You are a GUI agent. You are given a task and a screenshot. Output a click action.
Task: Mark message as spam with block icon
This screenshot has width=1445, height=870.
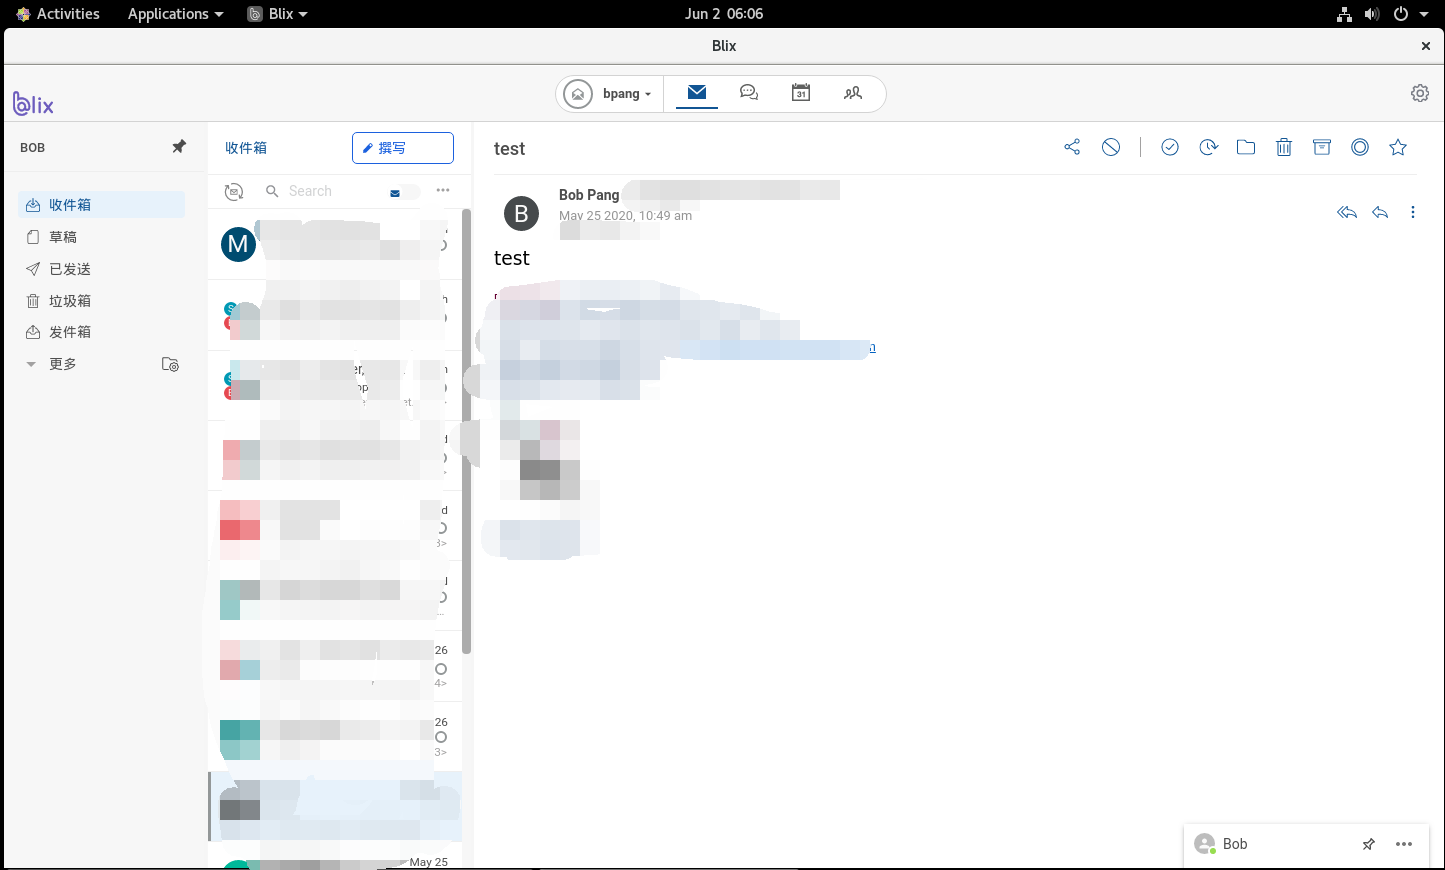(1111, 147)
